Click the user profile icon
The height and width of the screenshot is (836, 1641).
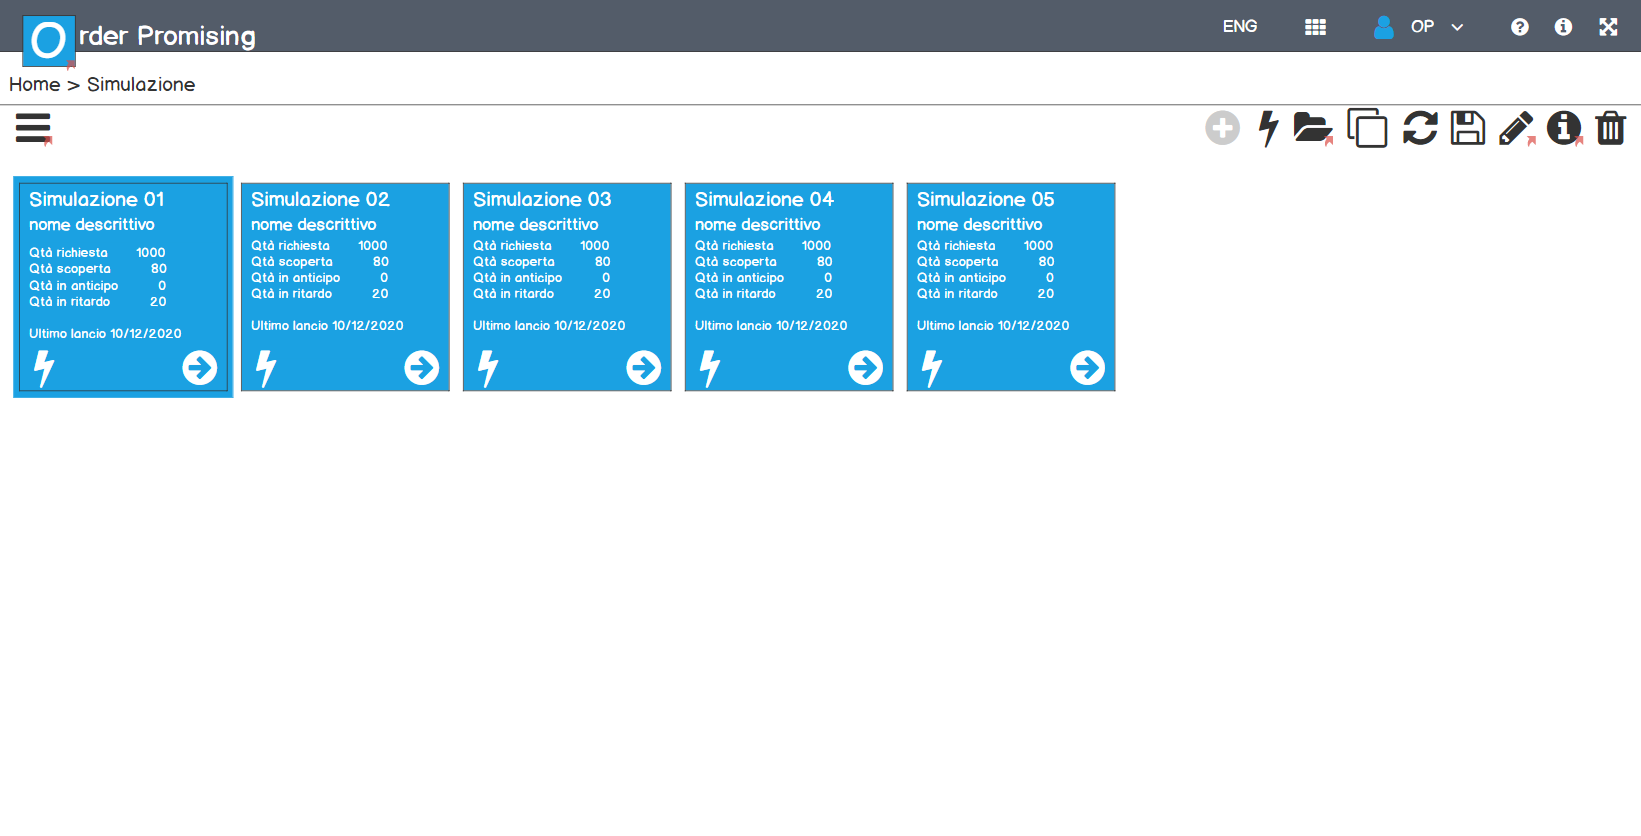[1383, 27]
